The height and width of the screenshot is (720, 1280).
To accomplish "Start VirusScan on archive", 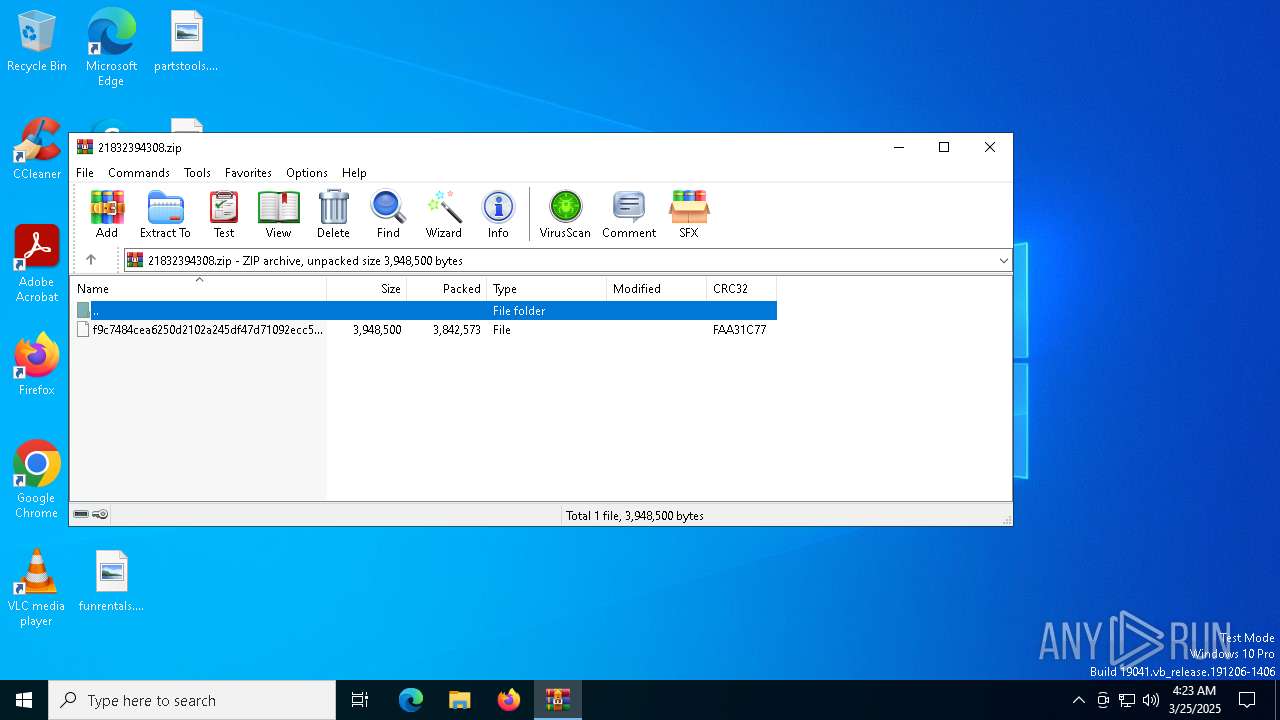I will [565, 215].
